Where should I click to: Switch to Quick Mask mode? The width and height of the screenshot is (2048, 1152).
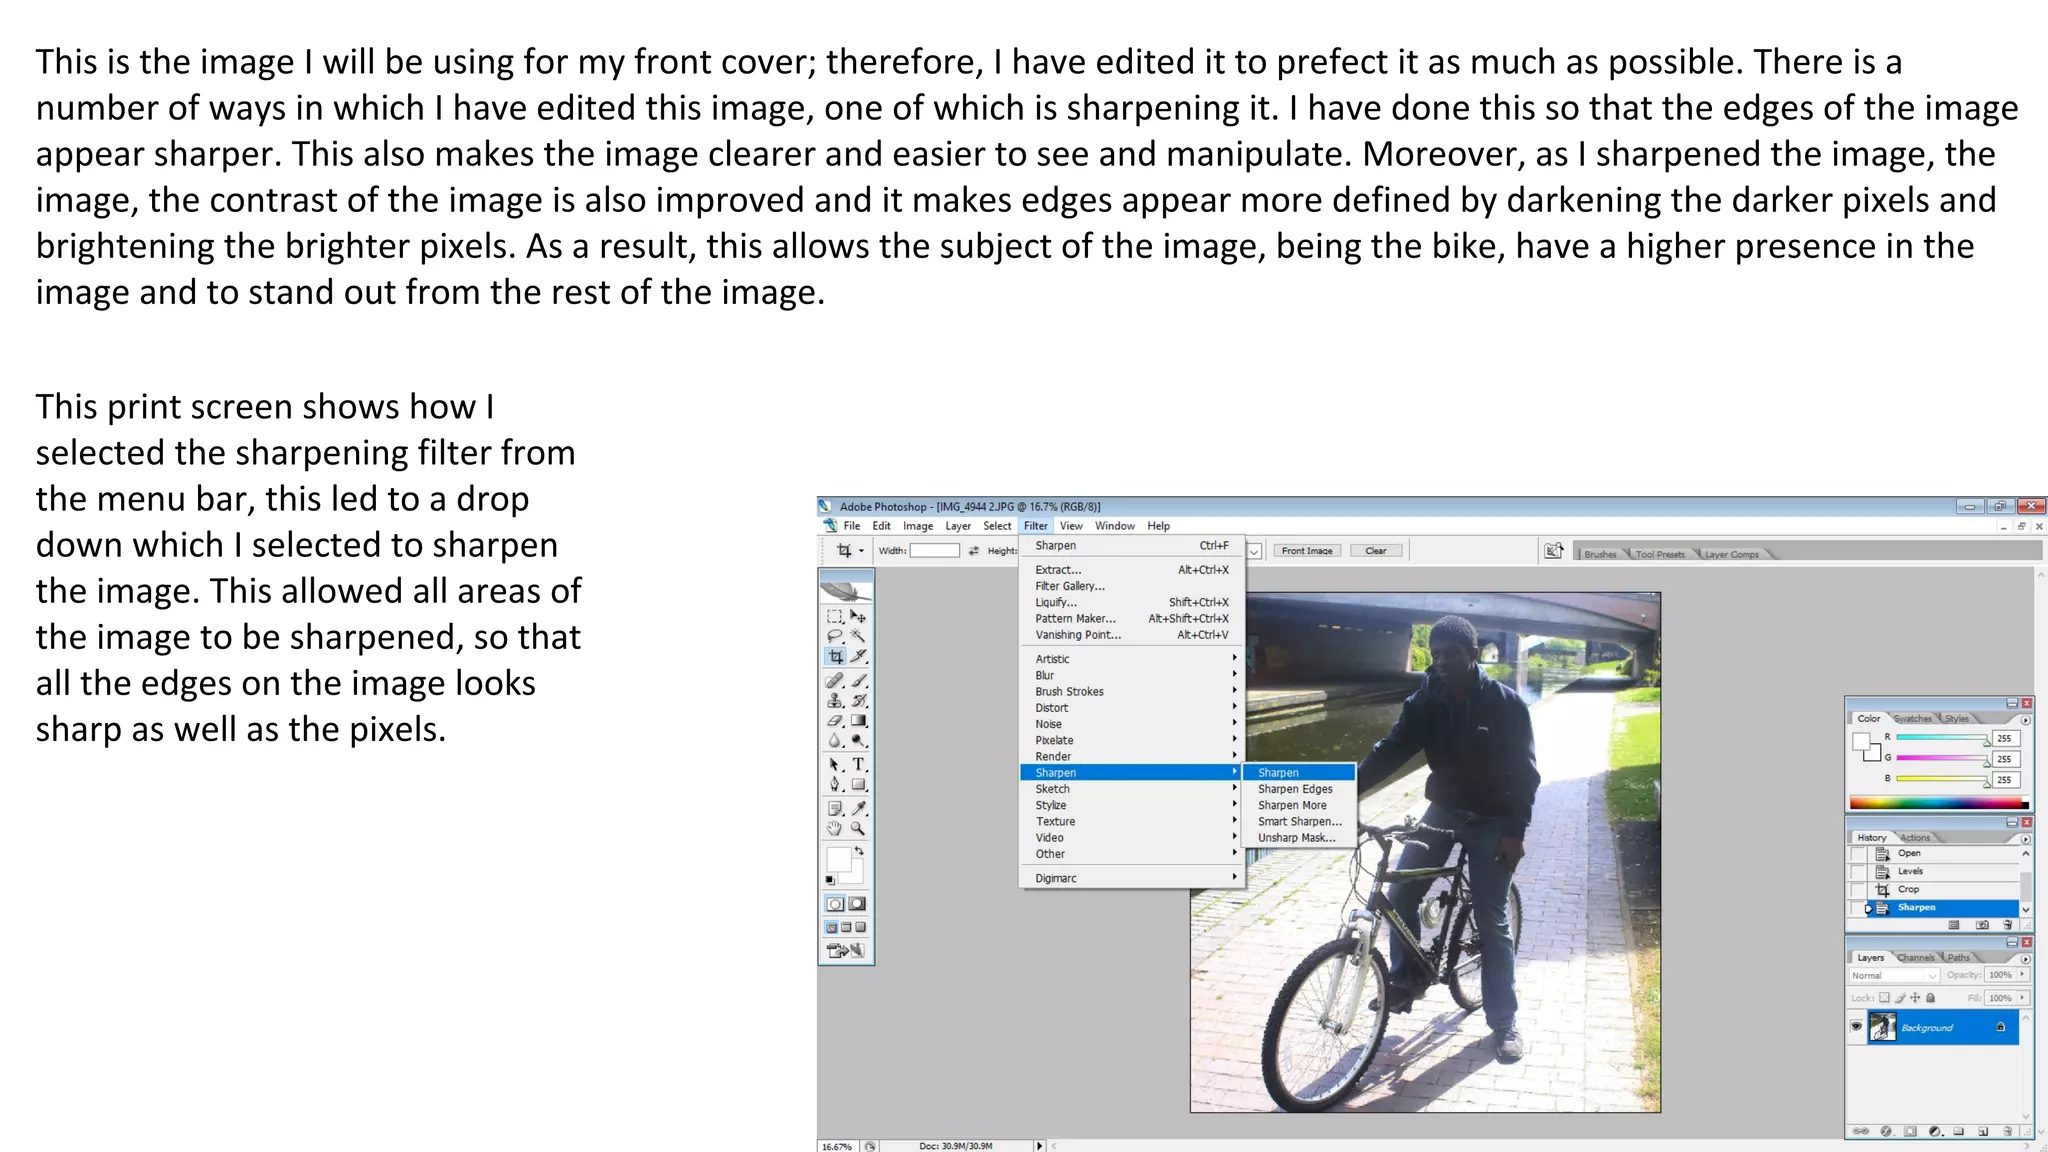[857, 904]
